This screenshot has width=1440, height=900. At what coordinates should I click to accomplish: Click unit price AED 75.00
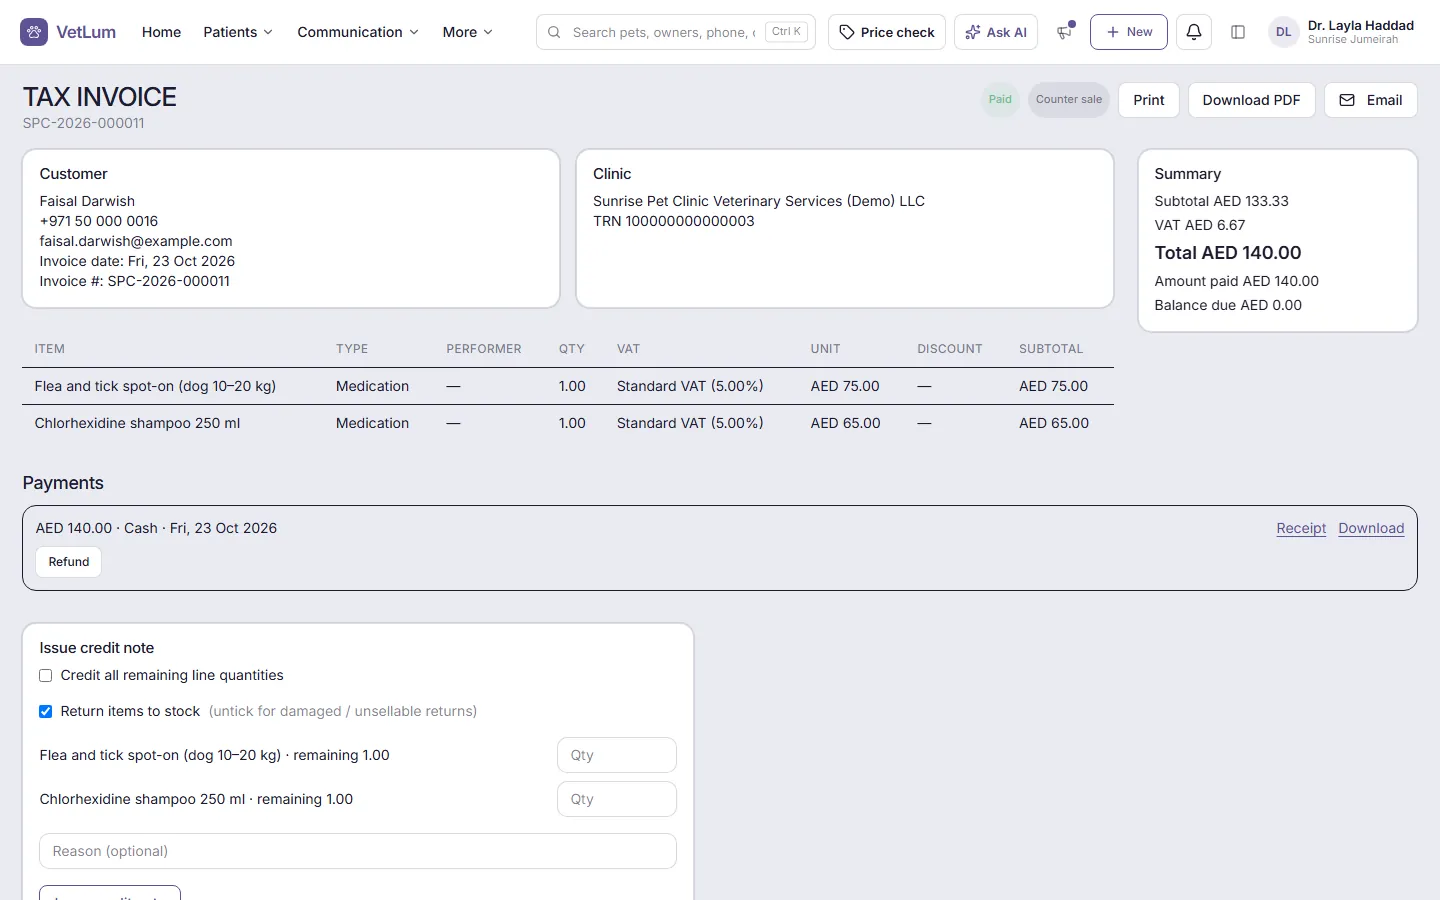[x=845, y=386]
